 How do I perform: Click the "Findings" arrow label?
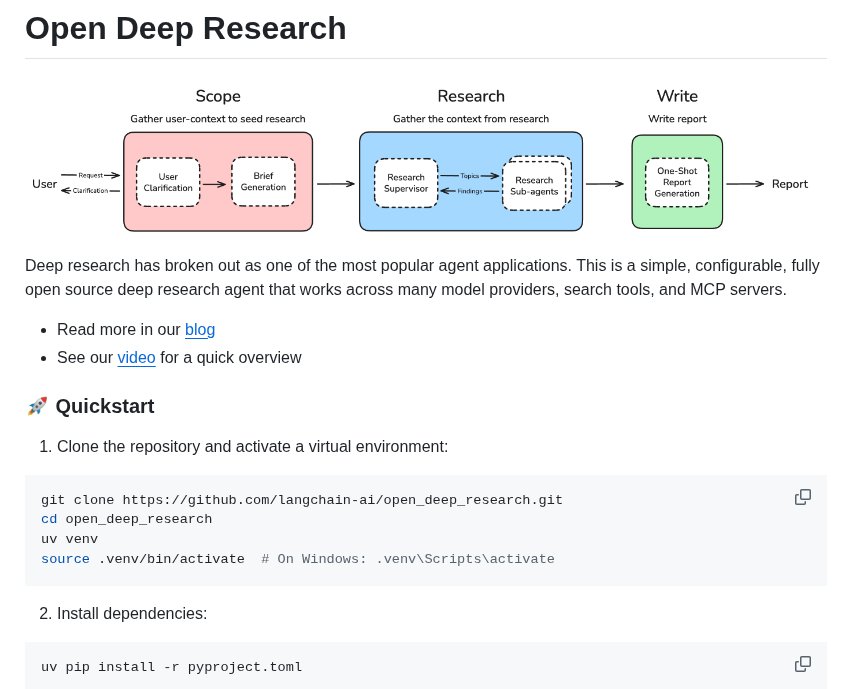coord(470,191)
